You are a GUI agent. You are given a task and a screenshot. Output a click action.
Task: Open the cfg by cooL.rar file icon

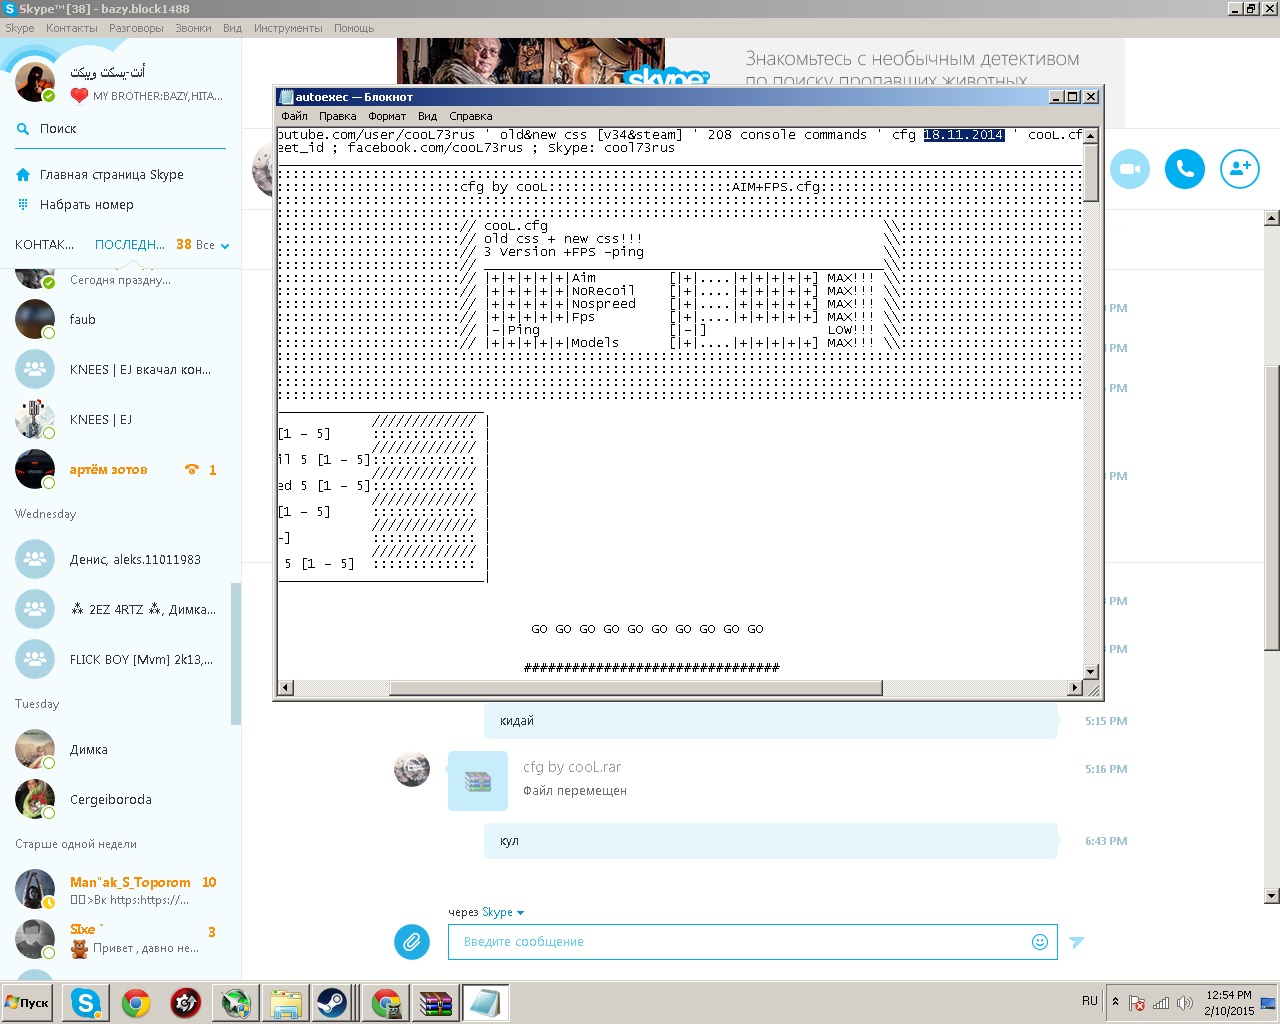[x=478, y=781]
